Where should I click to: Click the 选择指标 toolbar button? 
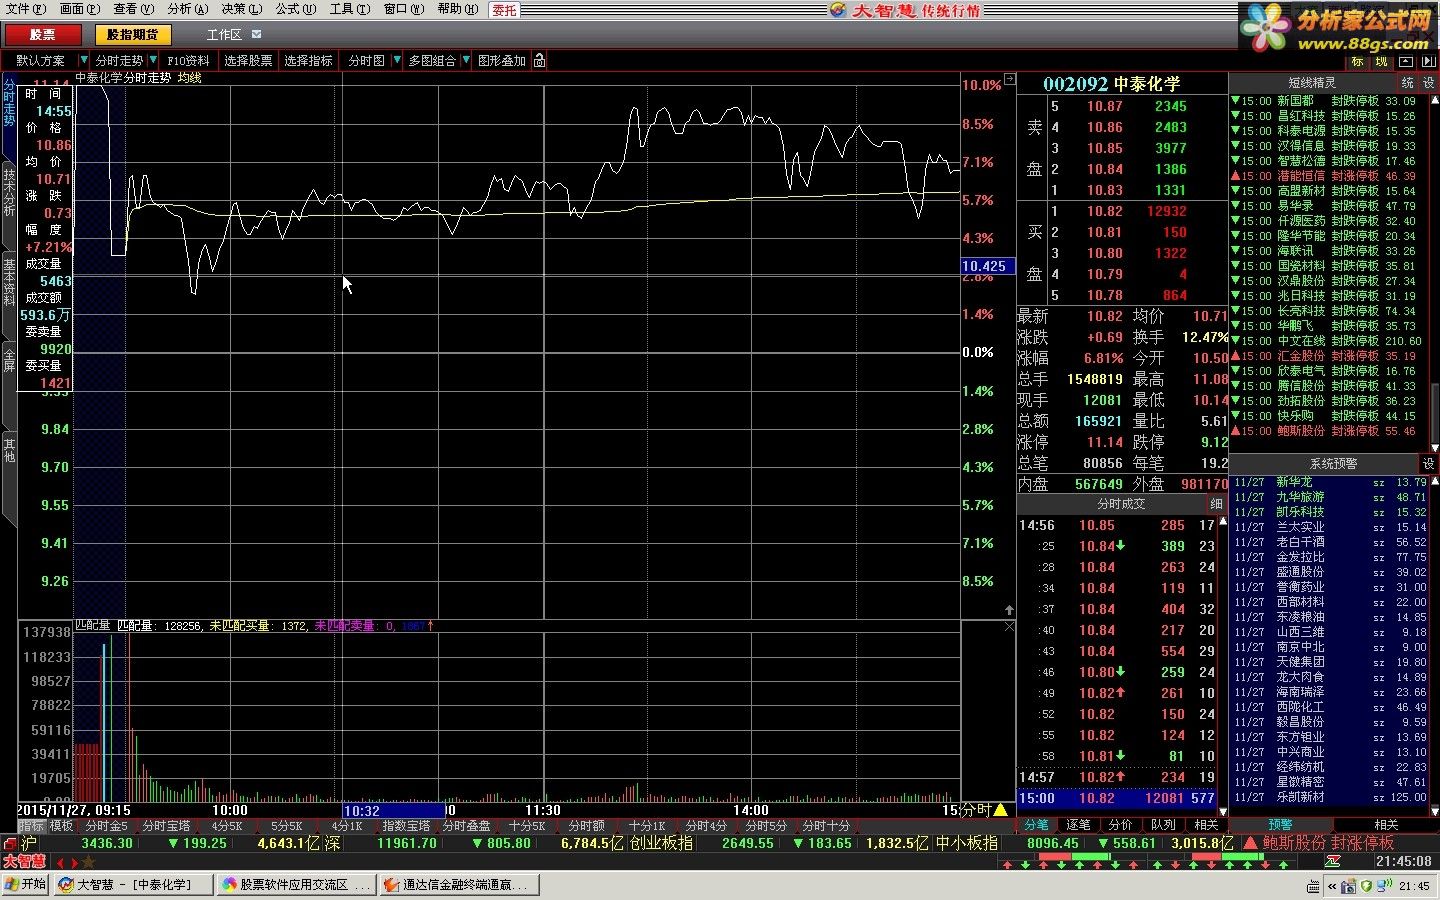(x=308, y=61)
